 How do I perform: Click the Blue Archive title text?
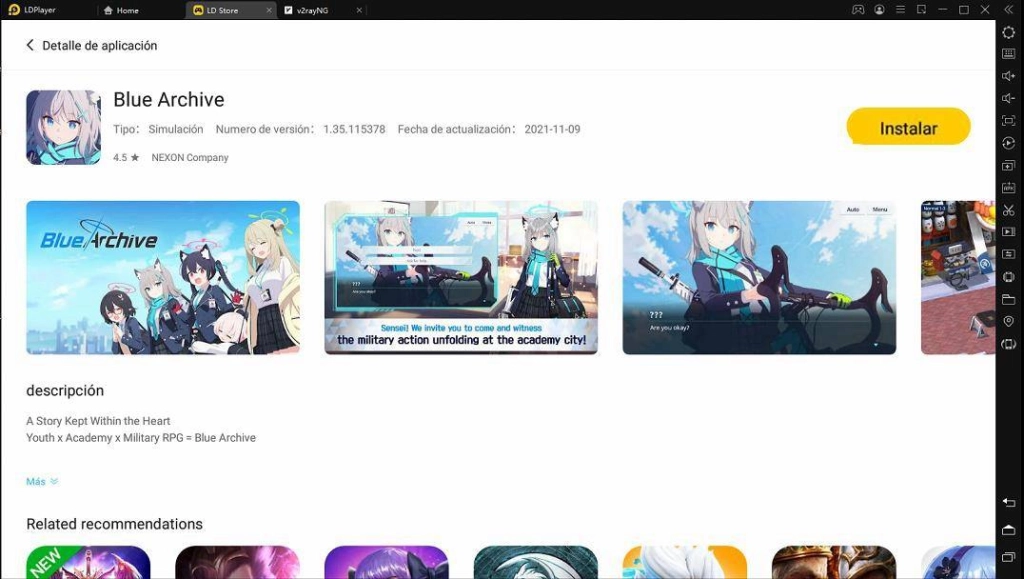[168, 99]
